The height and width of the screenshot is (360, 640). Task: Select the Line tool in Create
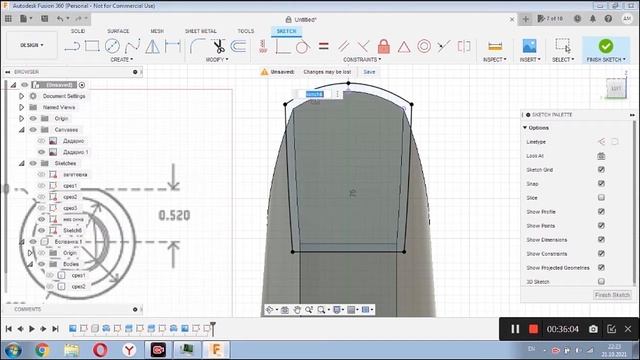[x=72, y=46]
